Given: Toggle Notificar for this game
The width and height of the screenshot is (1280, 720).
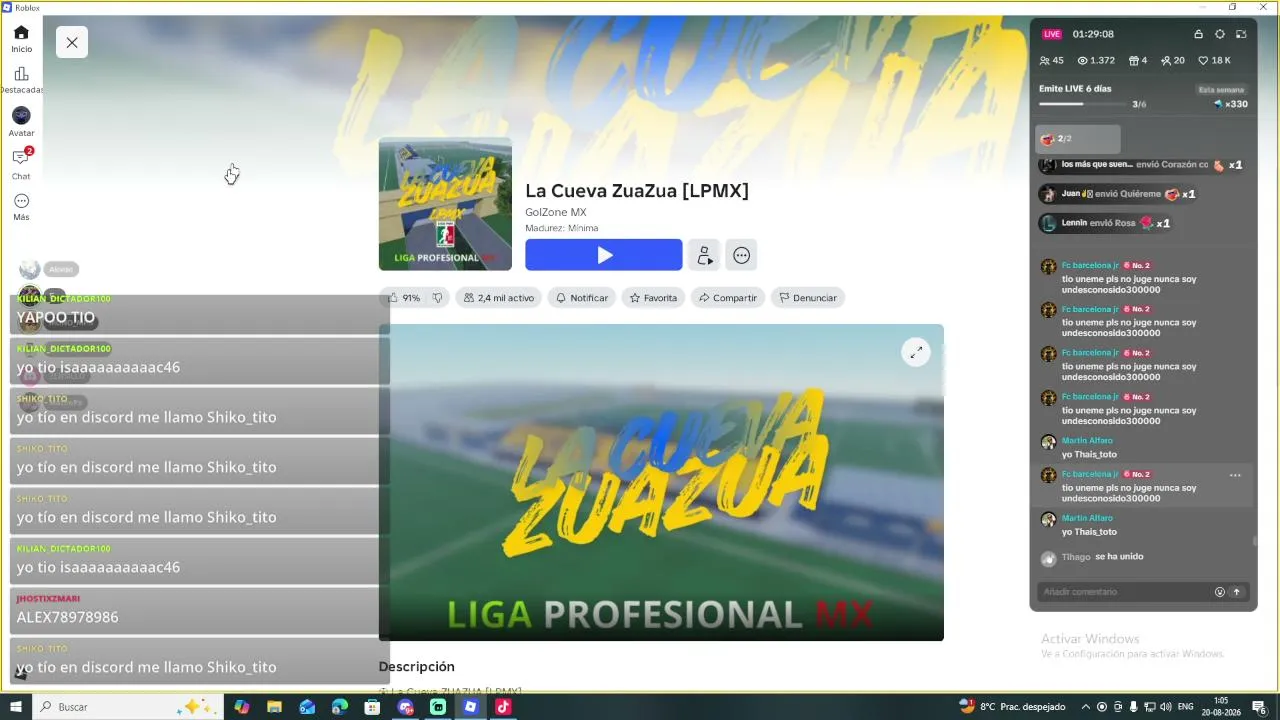Looking at the screenshot, I should point(581,298).
